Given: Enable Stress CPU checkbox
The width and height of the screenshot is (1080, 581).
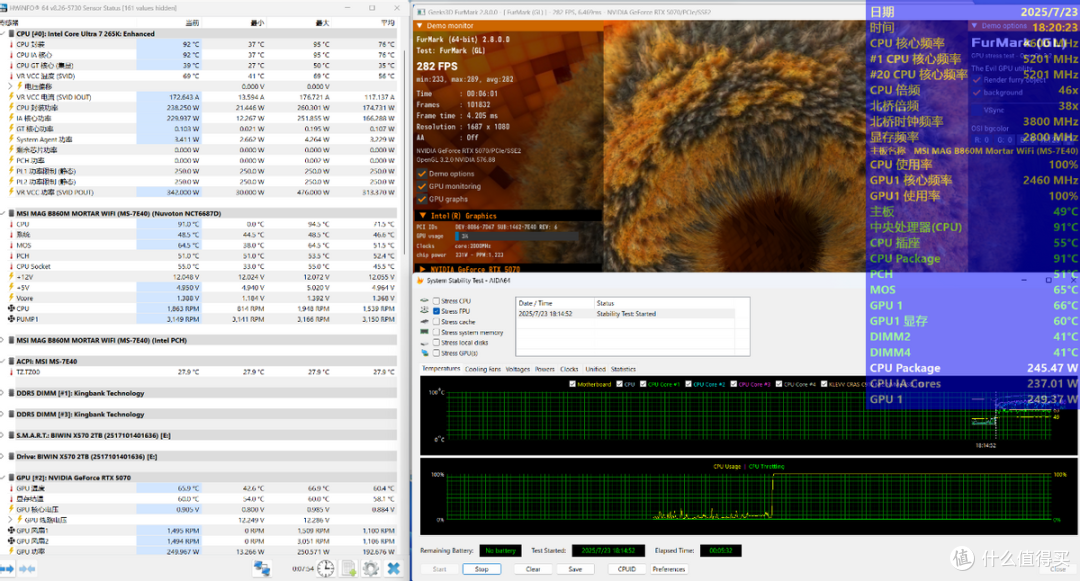Looking at the screenshot, I should pos(436,301).
